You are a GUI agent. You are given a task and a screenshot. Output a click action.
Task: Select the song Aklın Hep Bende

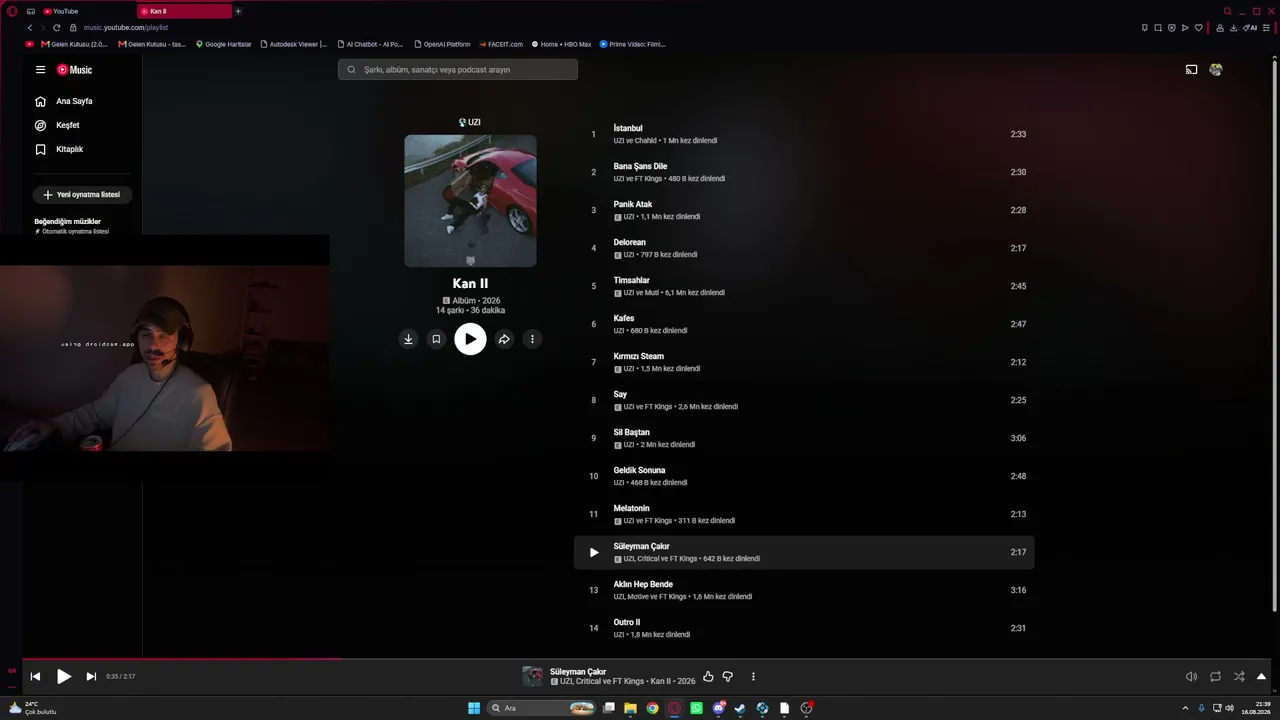[643, 584]
